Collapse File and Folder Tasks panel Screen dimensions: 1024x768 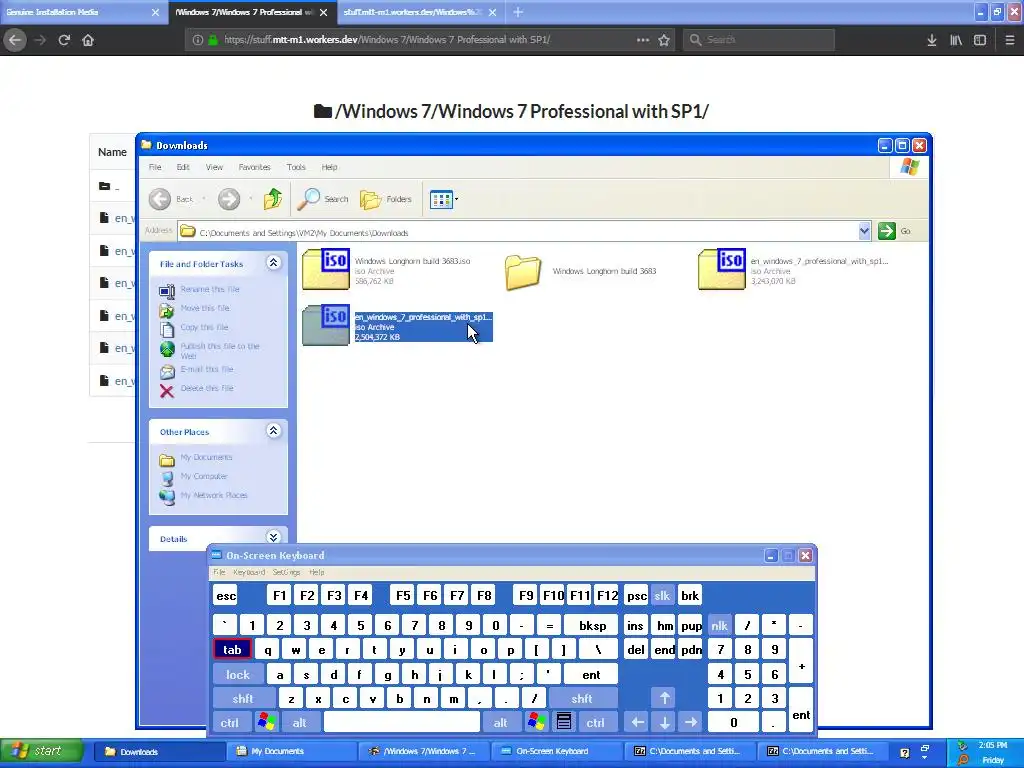coord(273,263)
